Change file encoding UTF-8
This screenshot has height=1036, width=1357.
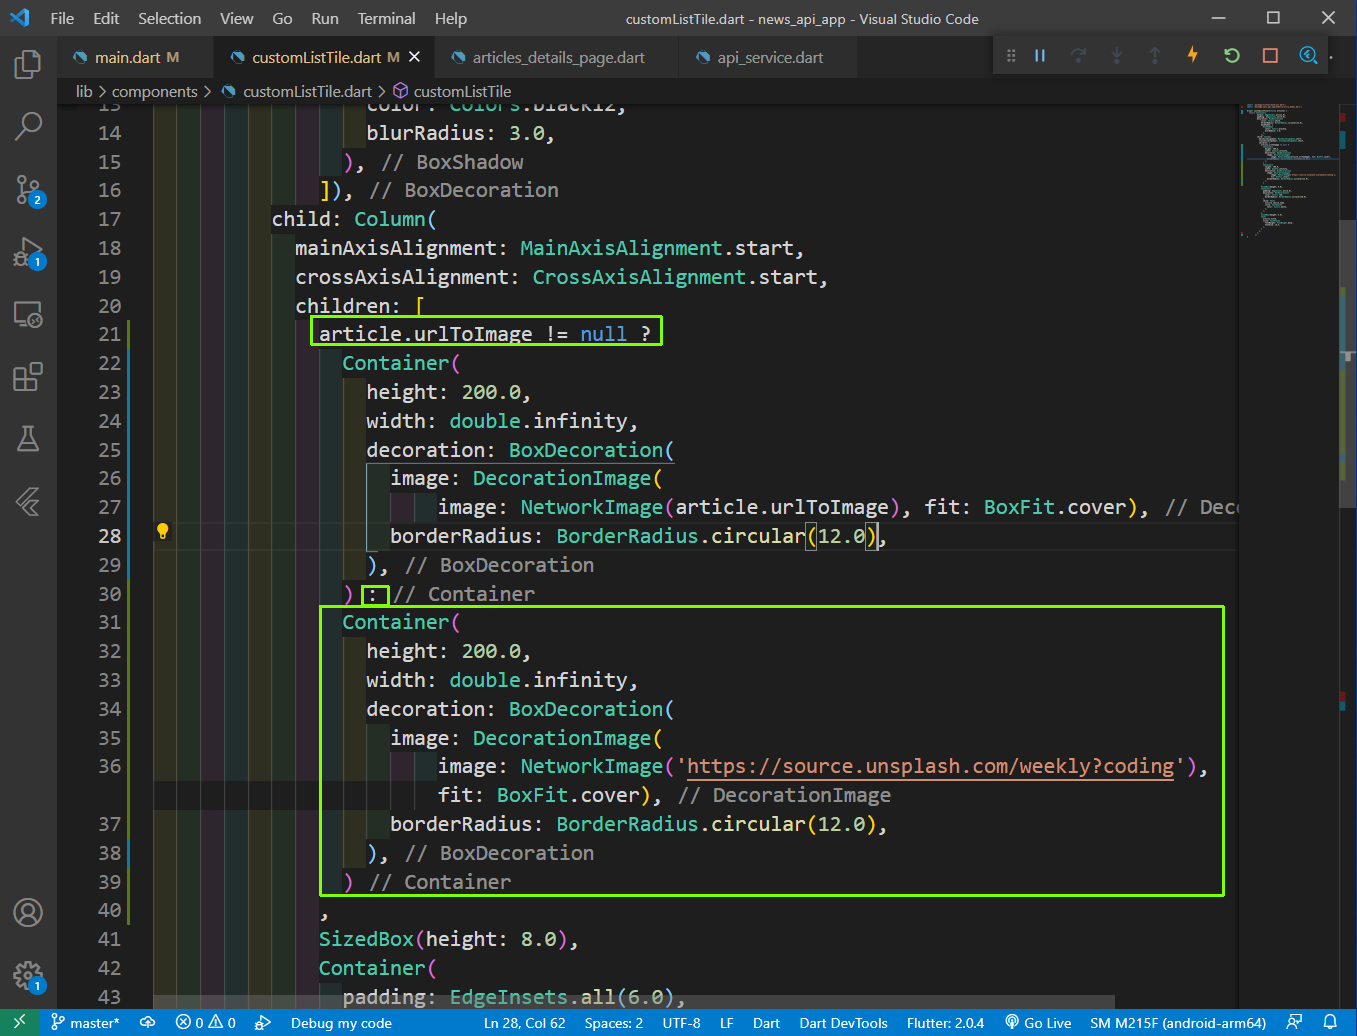pyautogui.click(x=681, y=1022)
